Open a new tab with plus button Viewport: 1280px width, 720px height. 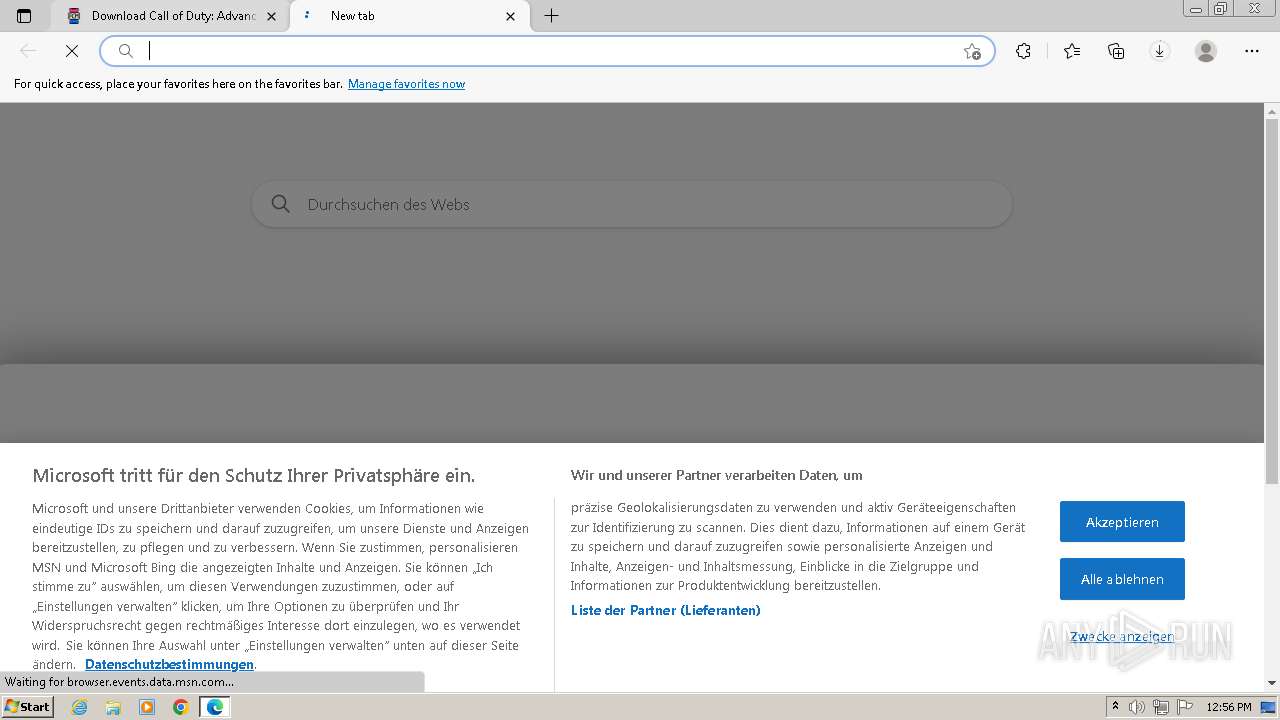[551, 16]
